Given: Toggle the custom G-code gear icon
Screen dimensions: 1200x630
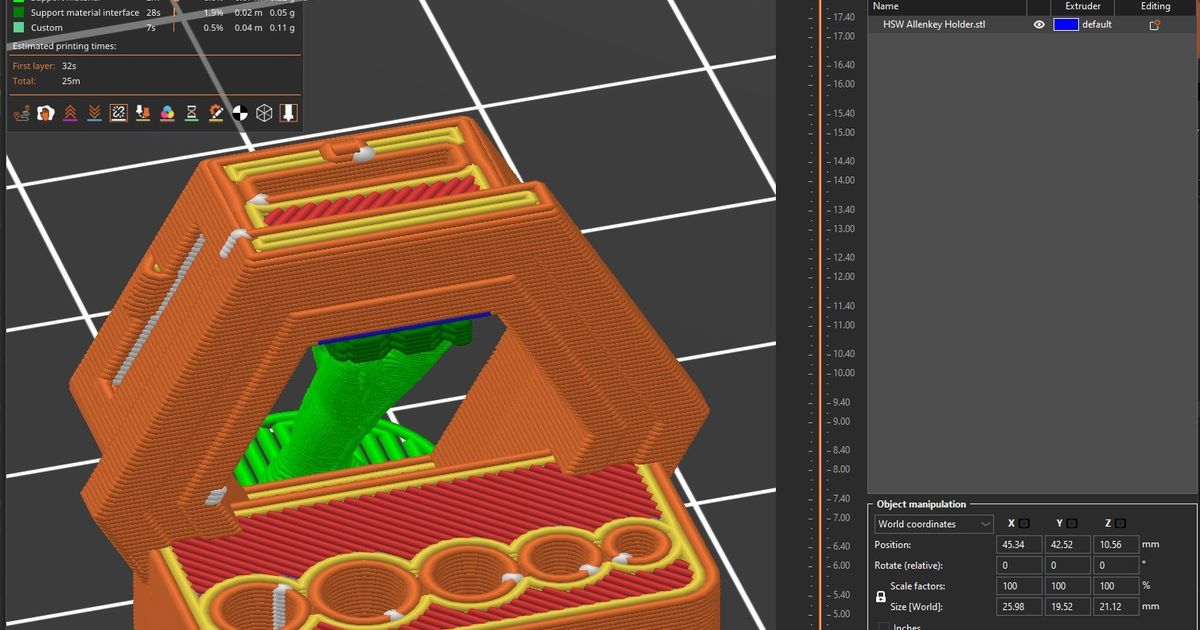Looking at the screenshot, I should tap(216, 114).
